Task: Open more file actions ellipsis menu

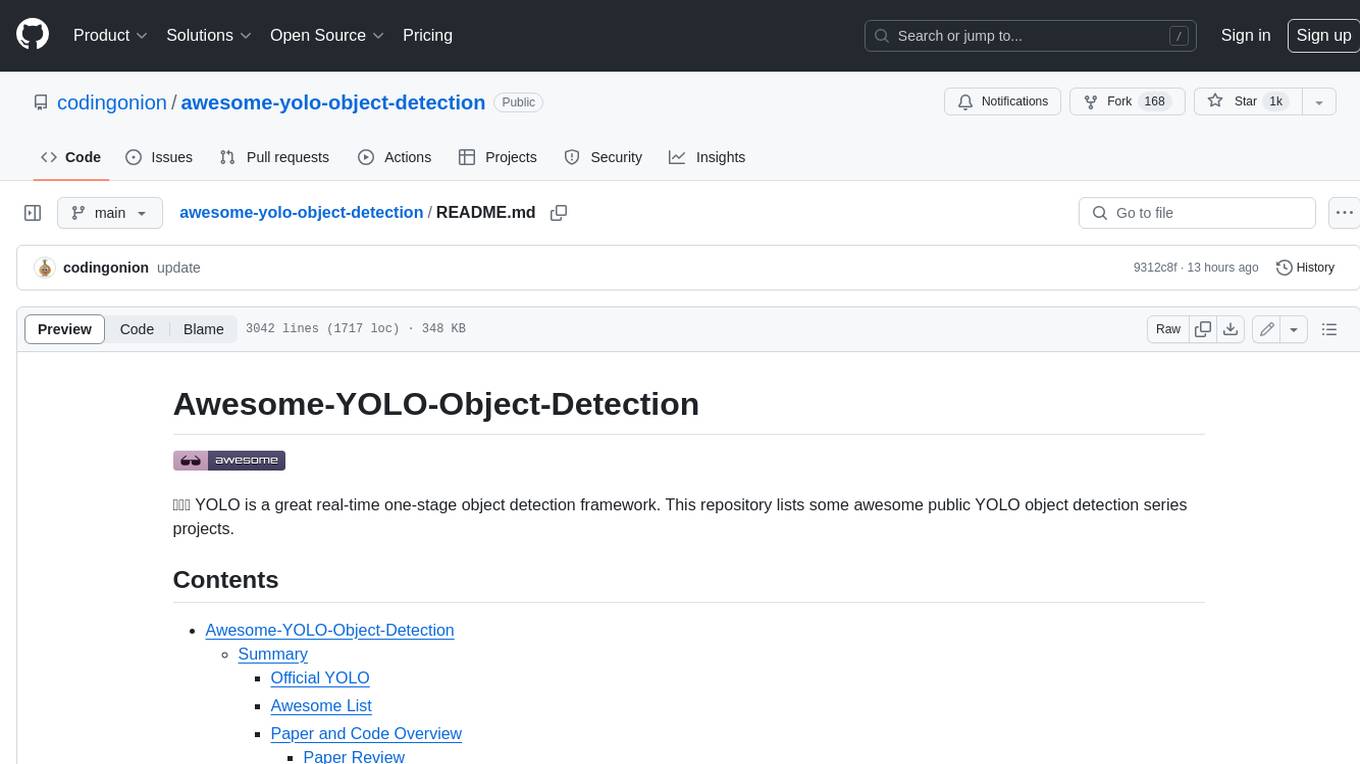Action: (x=1344, y=213)
